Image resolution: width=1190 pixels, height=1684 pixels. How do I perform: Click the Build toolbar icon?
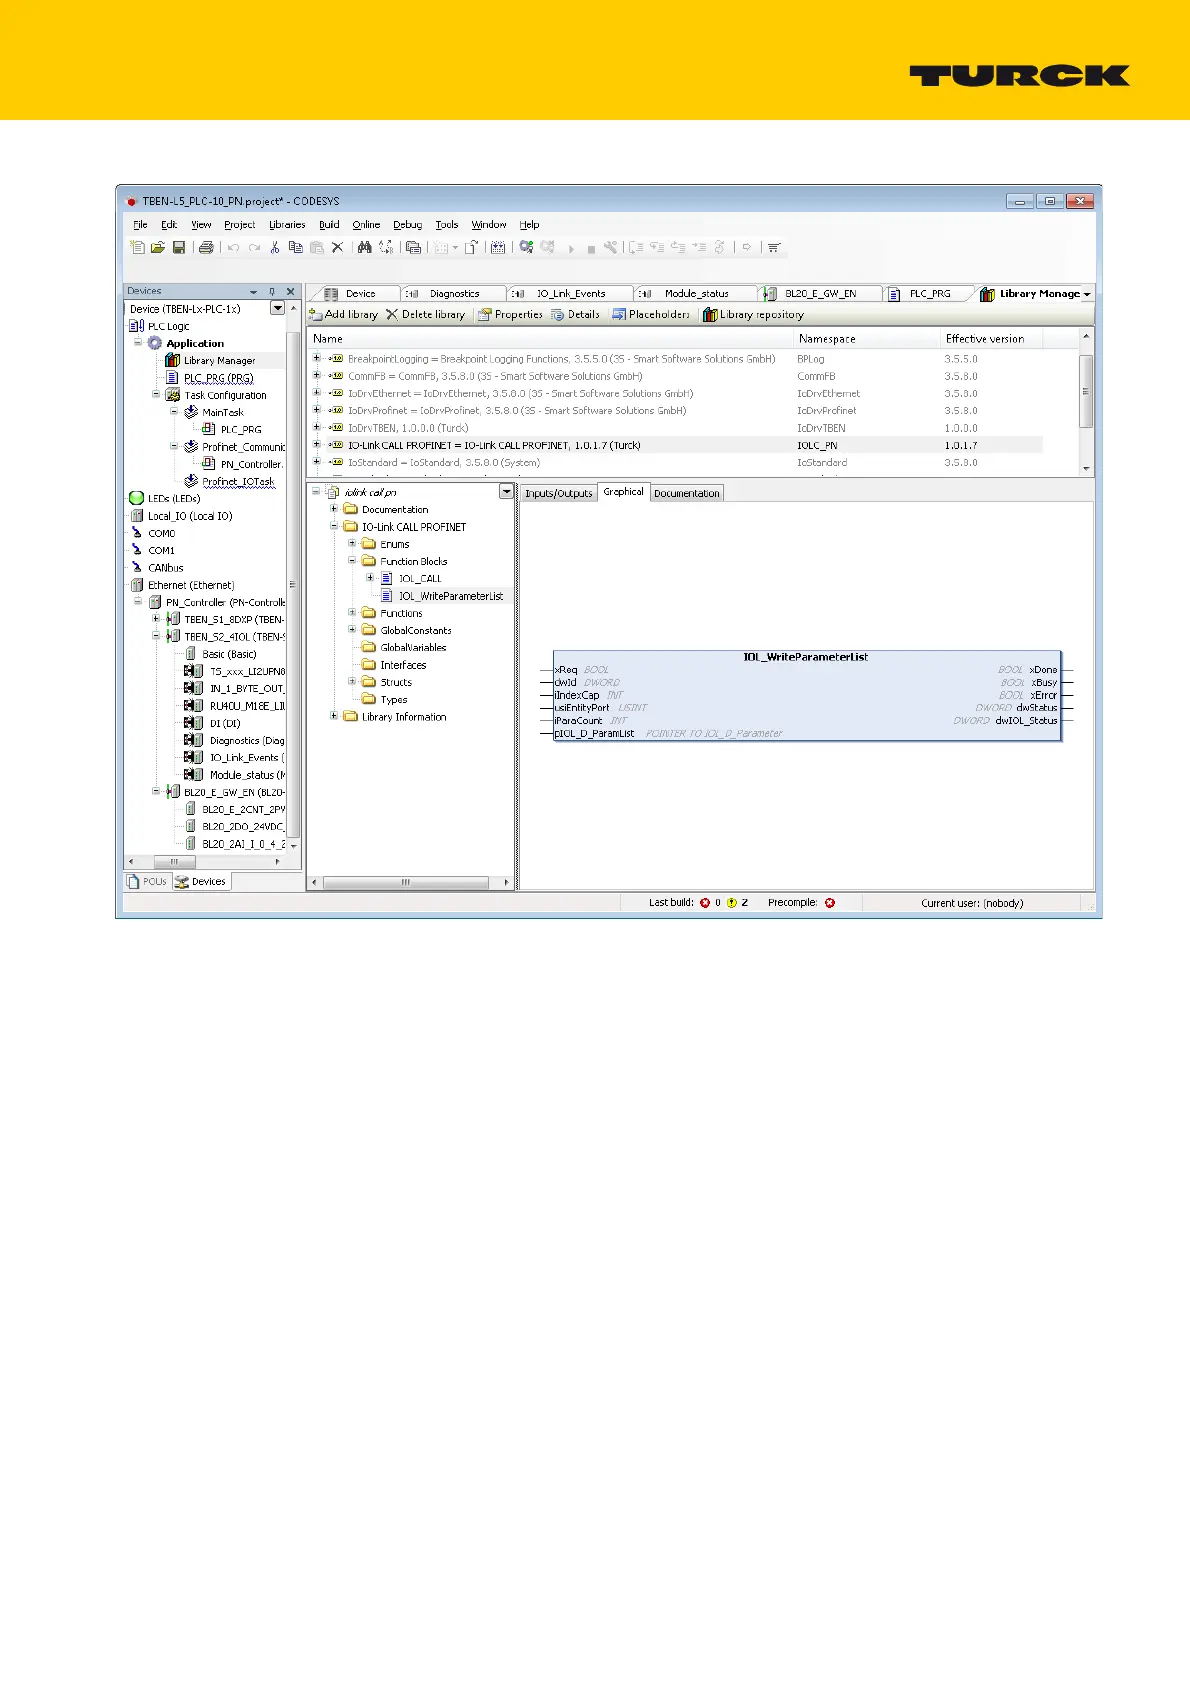[497, 247]
